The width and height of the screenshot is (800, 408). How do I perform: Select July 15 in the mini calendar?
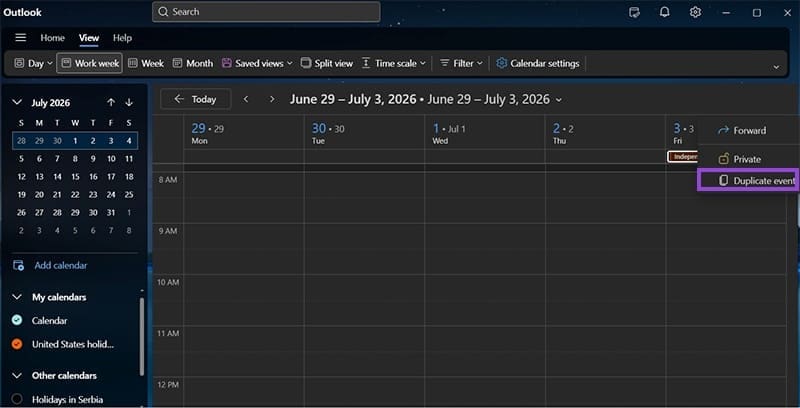tap(75, 176)
